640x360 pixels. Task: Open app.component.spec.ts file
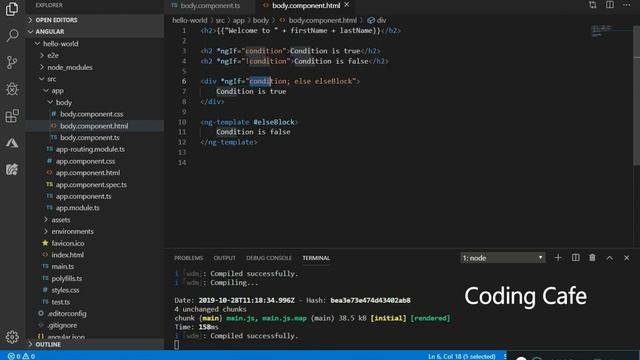pos(91,184)
